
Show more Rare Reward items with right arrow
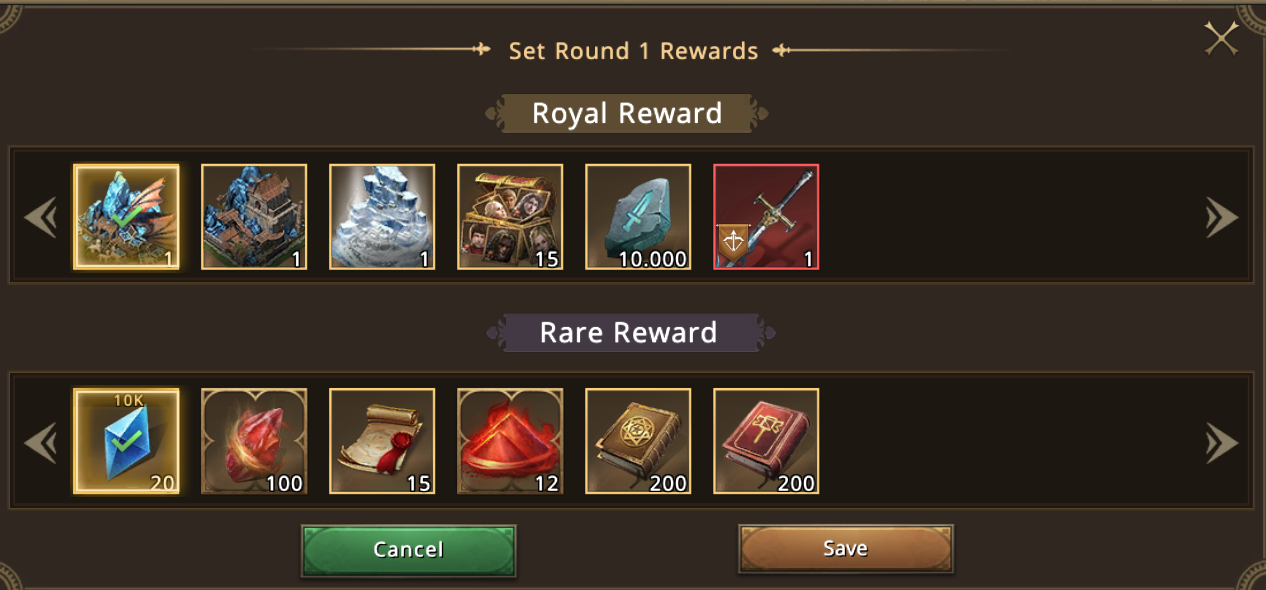point(1222,442)
